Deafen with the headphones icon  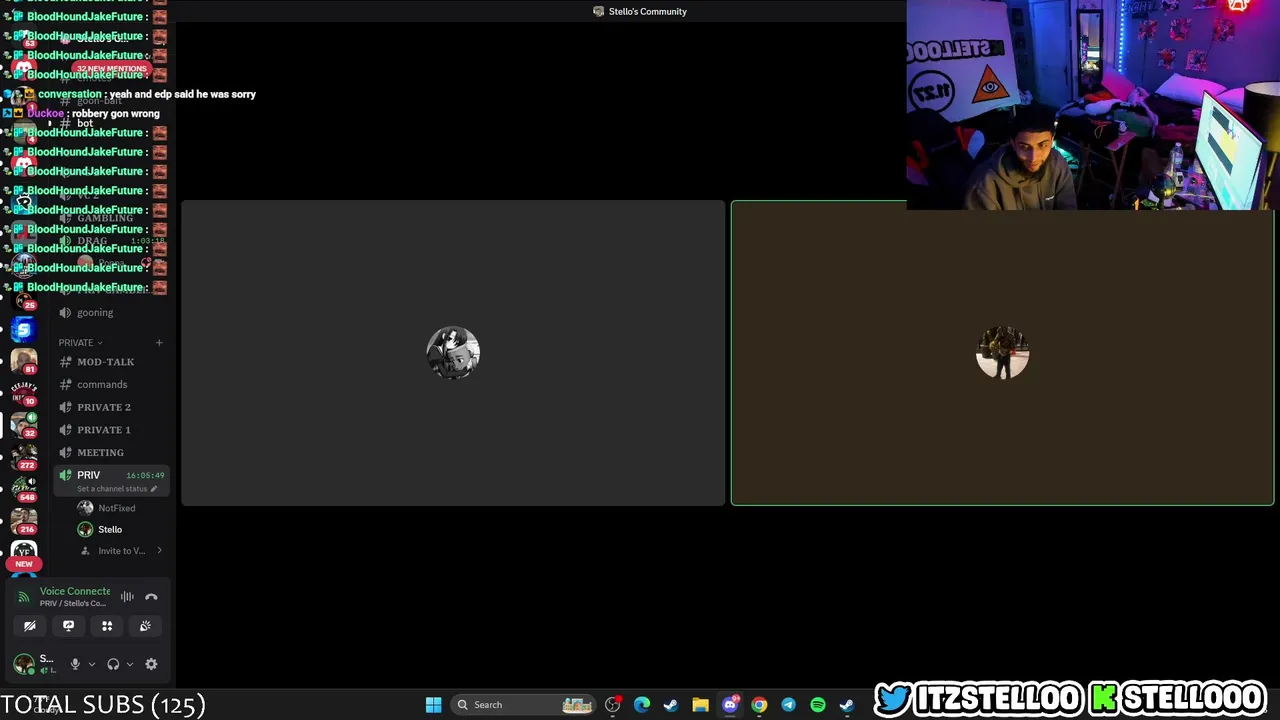click(113, 664)
